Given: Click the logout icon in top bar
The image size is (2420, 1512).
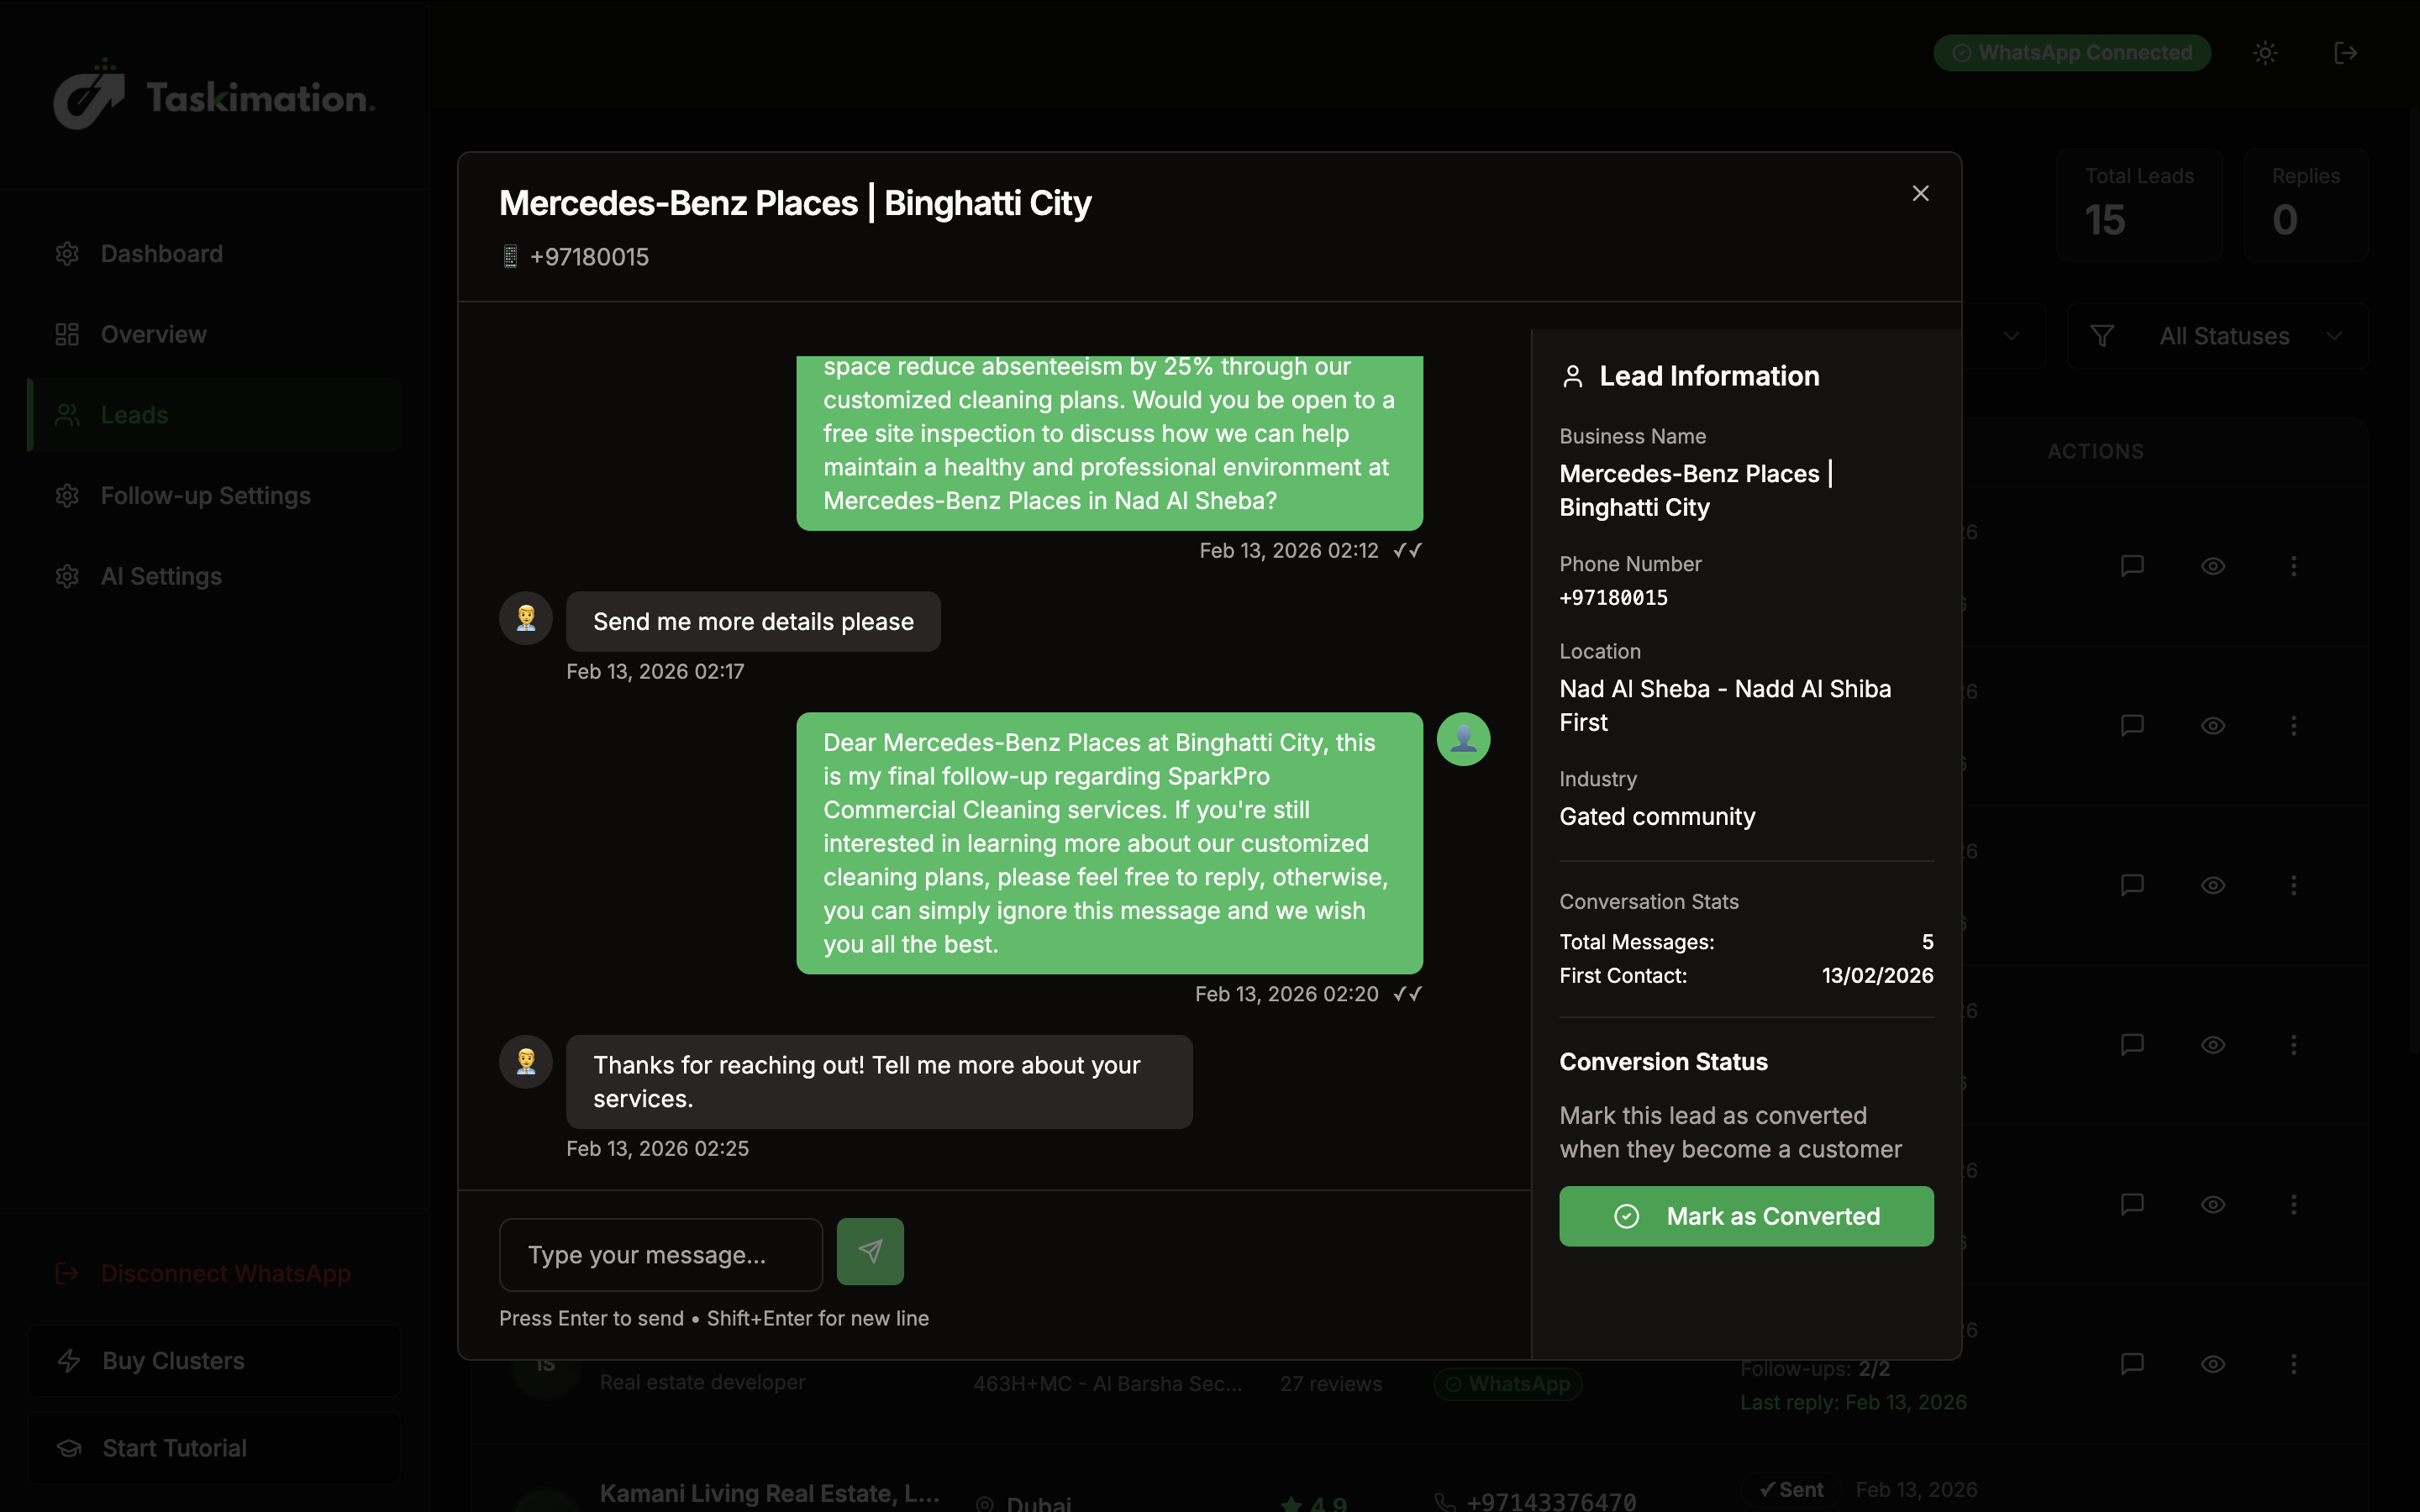Looking at the screenshot, I should click(2345, 53).
